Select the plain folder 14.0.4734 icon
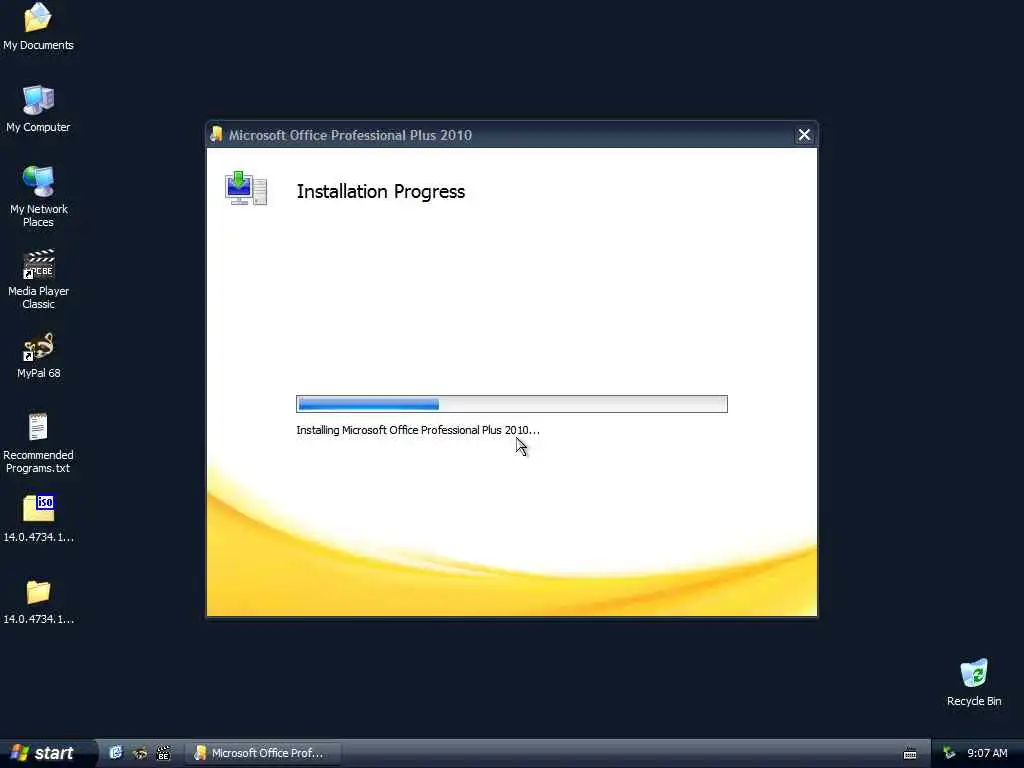Image resolution: width=1024 pixels, height=768 pixels. (x=38, y=601)
